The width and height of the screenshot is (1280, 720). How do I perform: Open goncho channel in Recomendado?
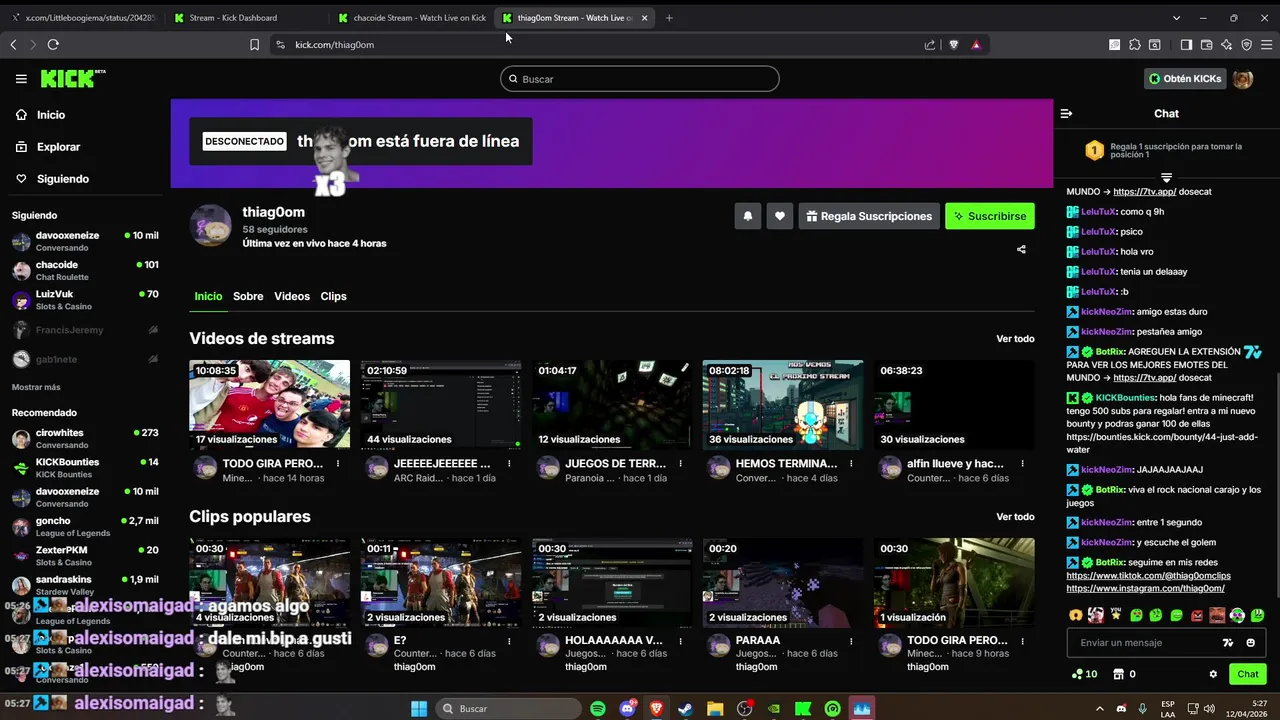(85, 527)
